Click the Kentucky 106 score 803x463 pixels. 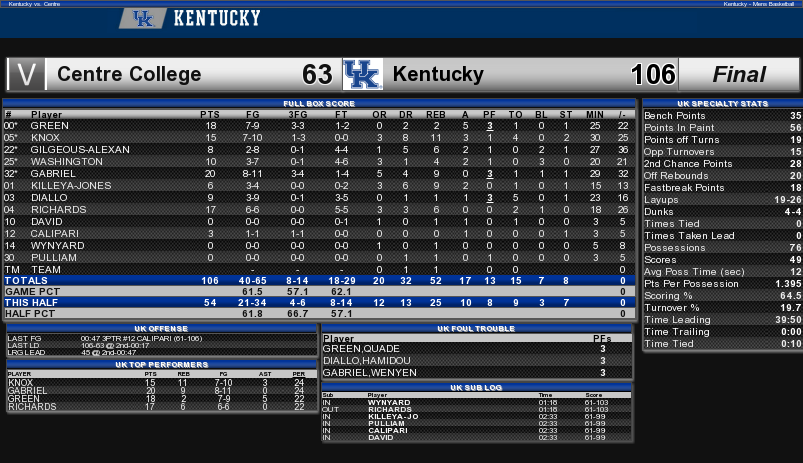[653, 74]
